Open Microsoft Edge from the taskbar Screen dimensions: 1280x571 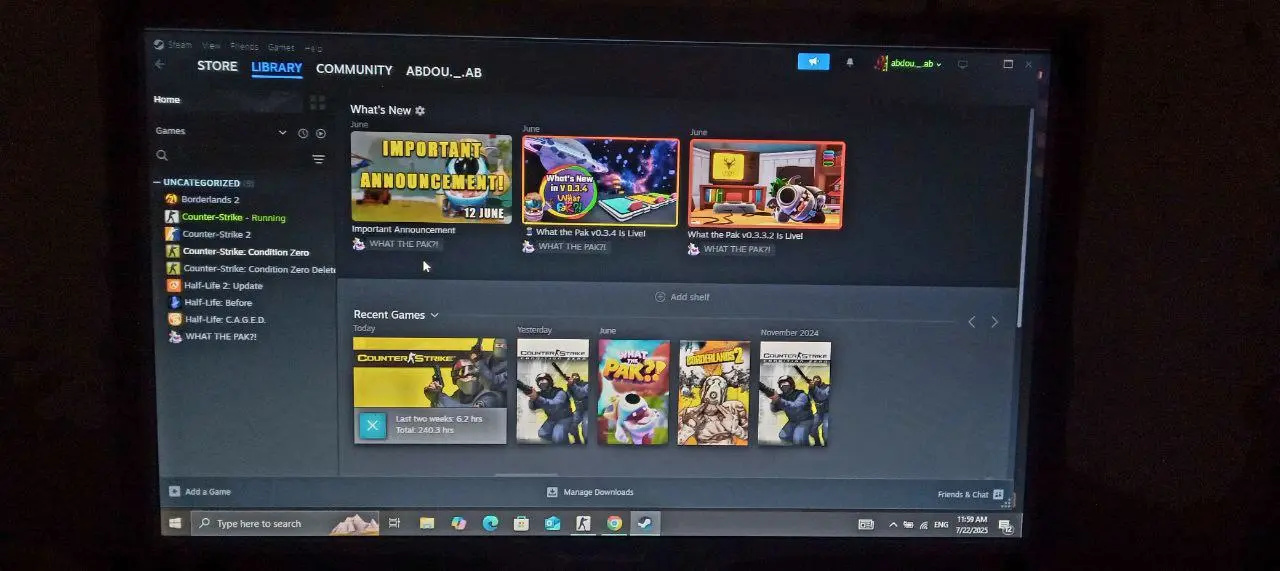[x=490, y=524]
